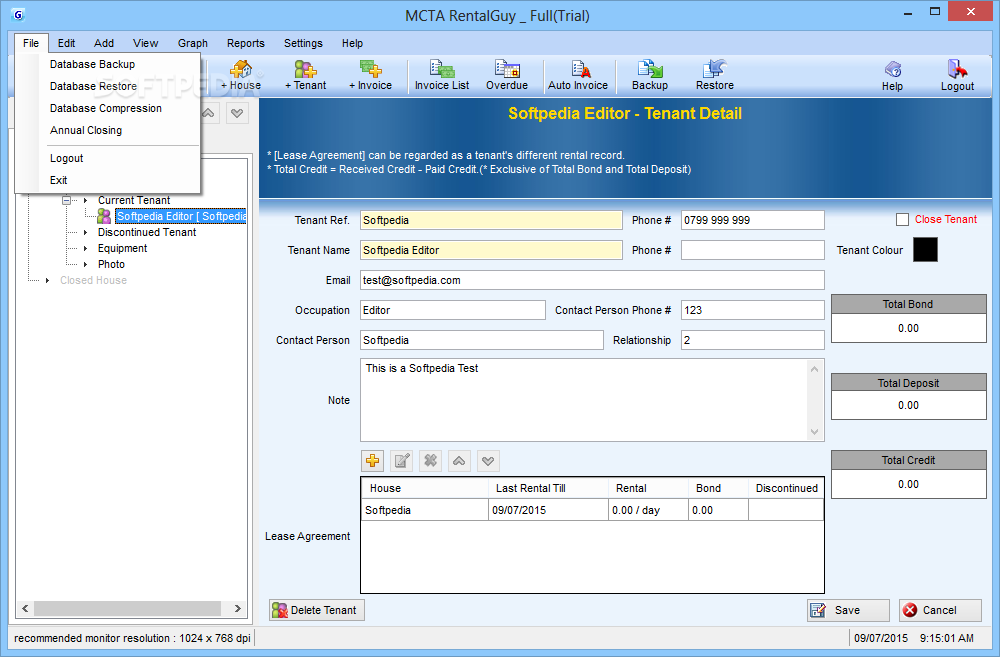Click the Restore toolbar icon
Viewport: 1000px width, 657px height.
coord(715,75)
